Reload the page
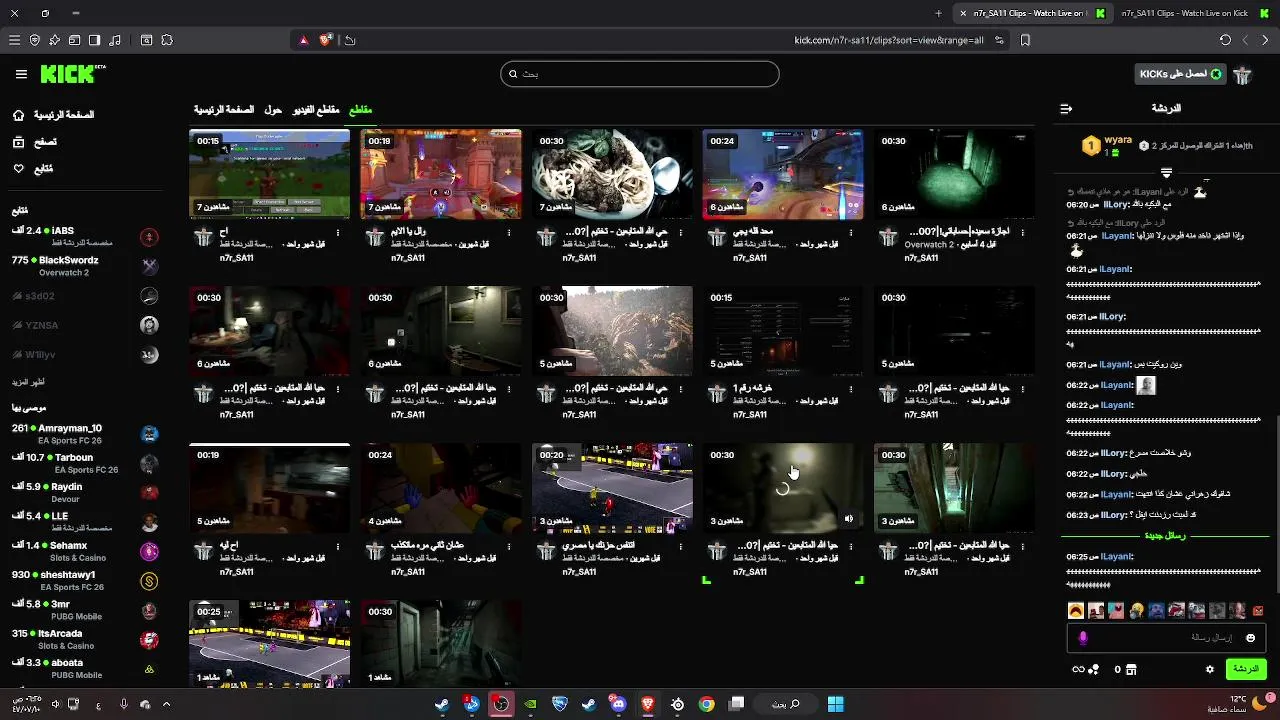The height and width of the screenshot is (720, 1280). click(1225, 40)
